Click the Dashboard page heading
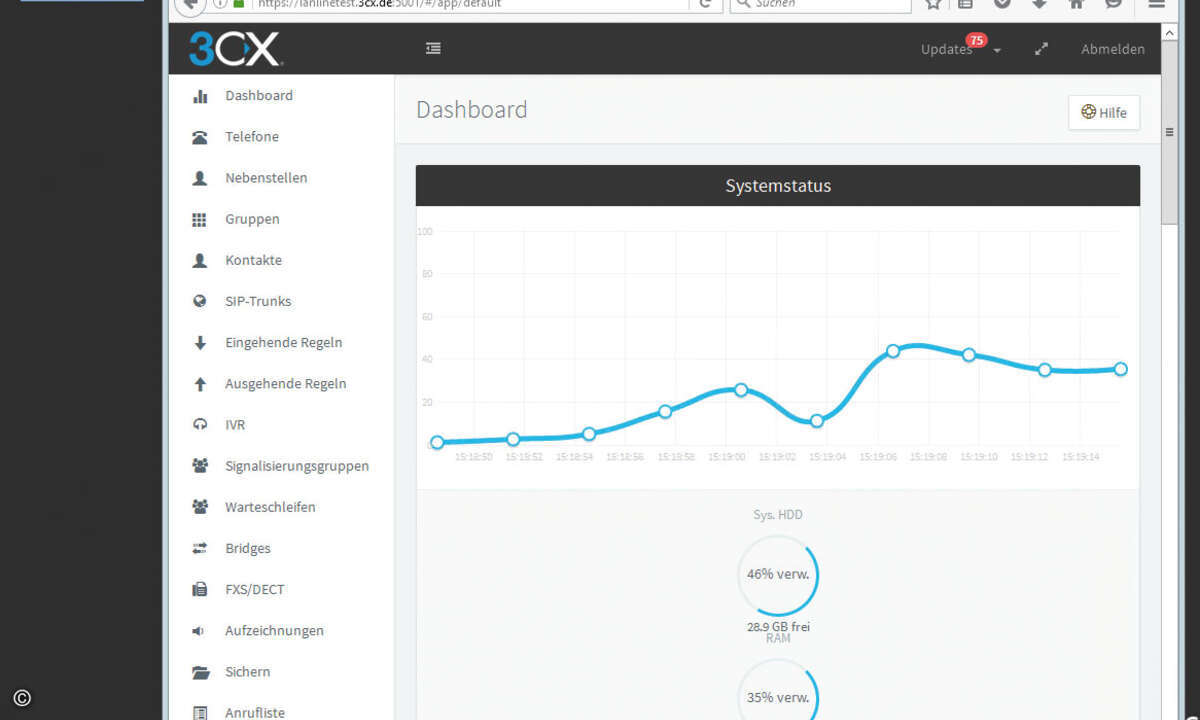1200x720 pixels. tap(472, 110)
